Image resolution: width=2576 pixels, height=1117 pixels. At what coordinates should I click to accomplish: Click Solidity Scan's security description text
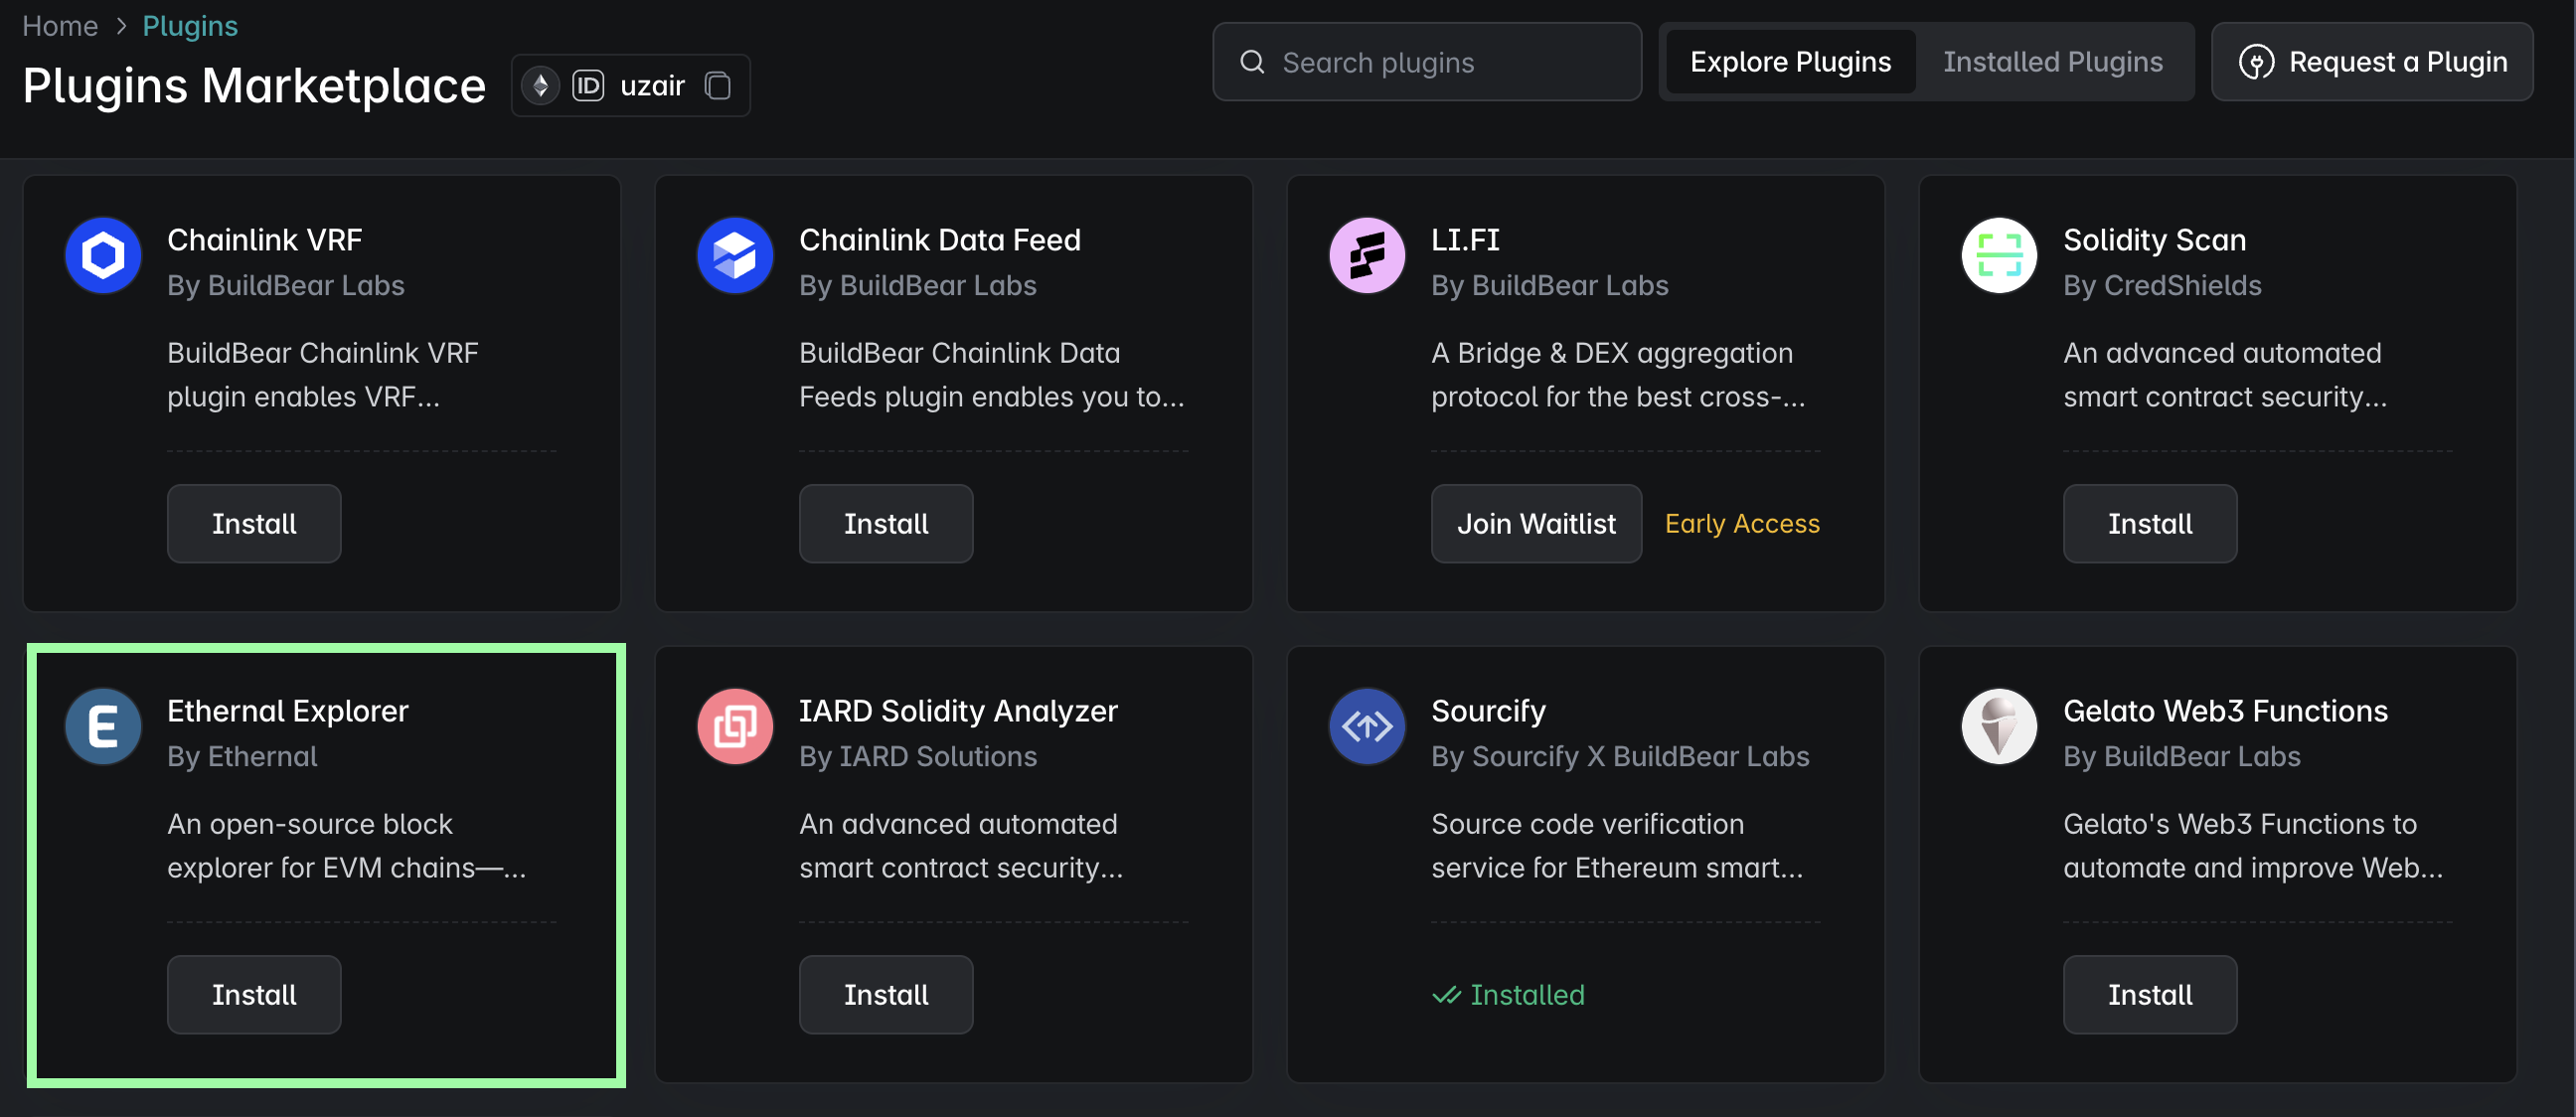(x=2225, y=375)
